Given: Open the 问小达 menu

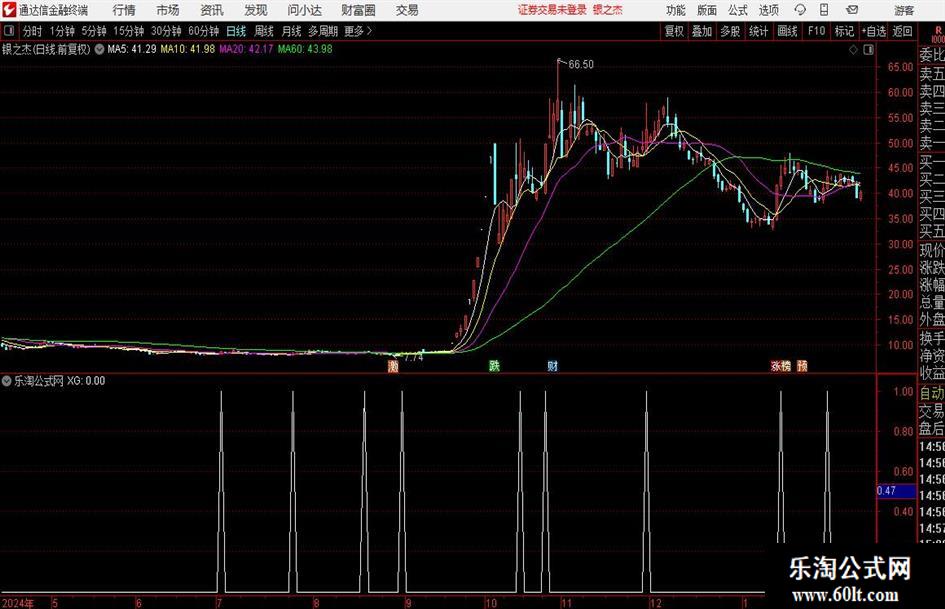Looking at the screenshot, I should pyautogui.click(x=304, y=10).
